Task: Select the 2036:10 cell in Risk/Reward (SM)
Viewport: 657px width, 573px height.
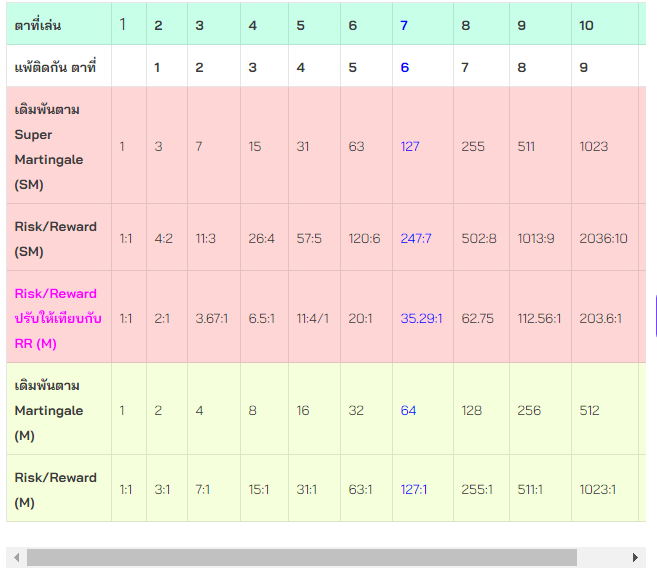Action: point(603,238)
